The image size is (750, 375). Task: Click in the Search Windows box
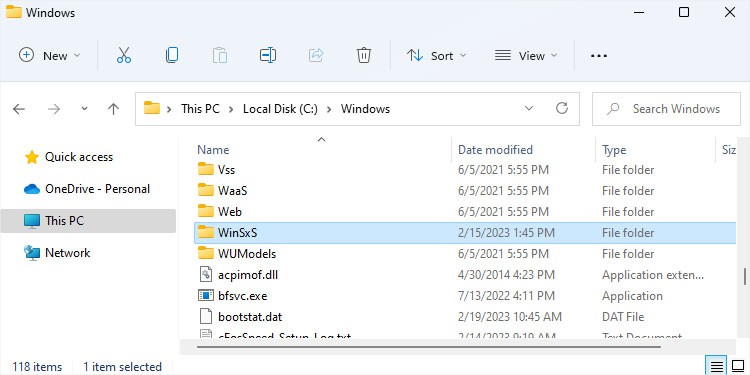point(666,109)
